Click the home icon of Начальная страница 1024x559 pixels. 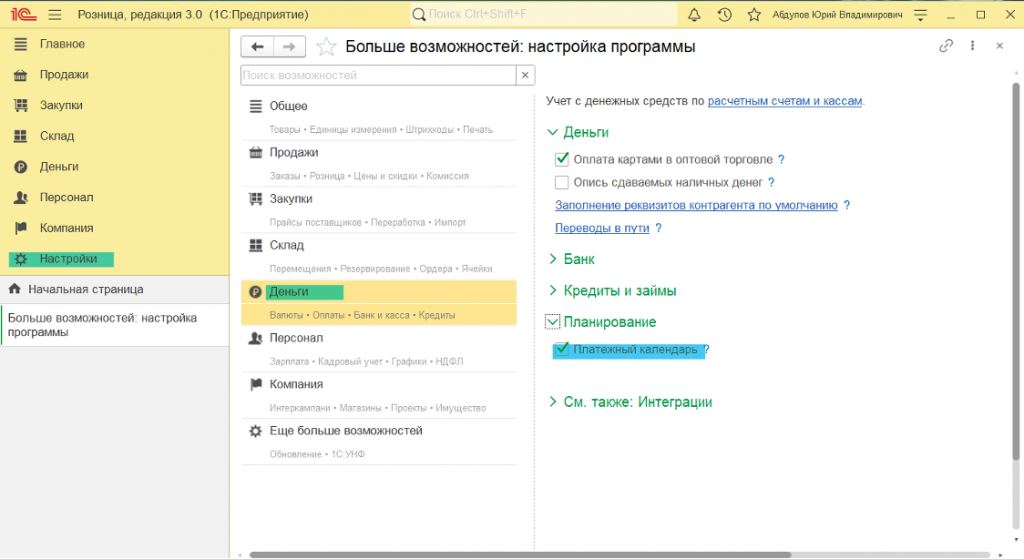coord(14,289)
